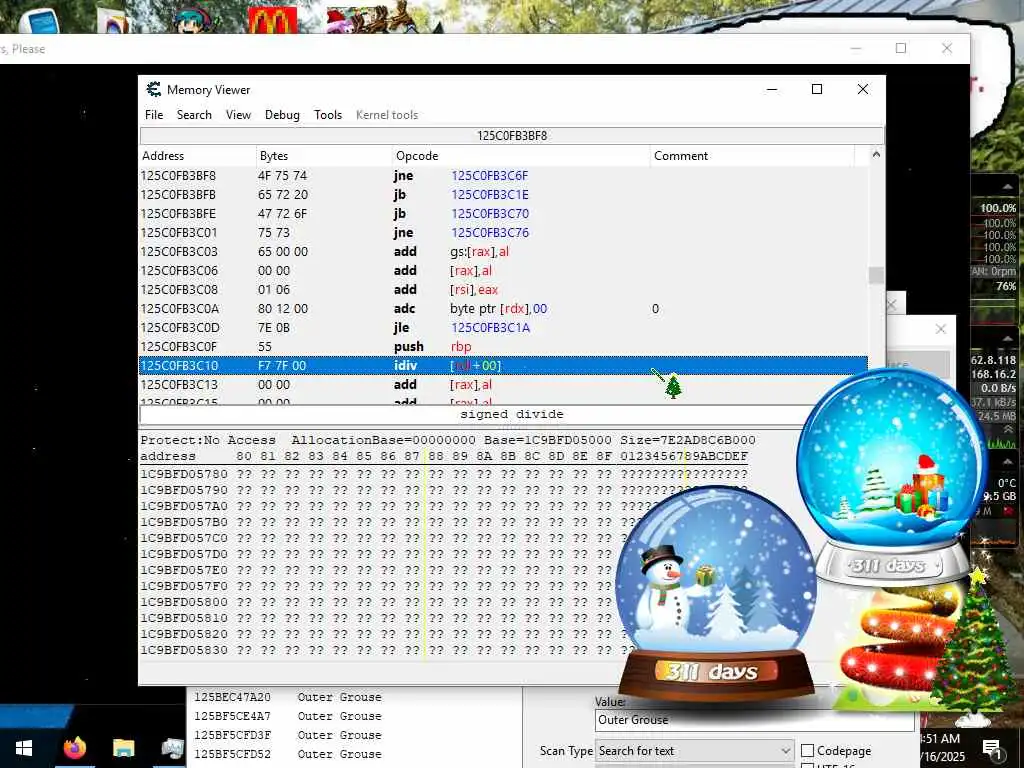Viewport: 1024px width, 768px height.
Task: Select row 125C0FB3C03 add gs:[rax],al
Action: click(x=504, y=251)
